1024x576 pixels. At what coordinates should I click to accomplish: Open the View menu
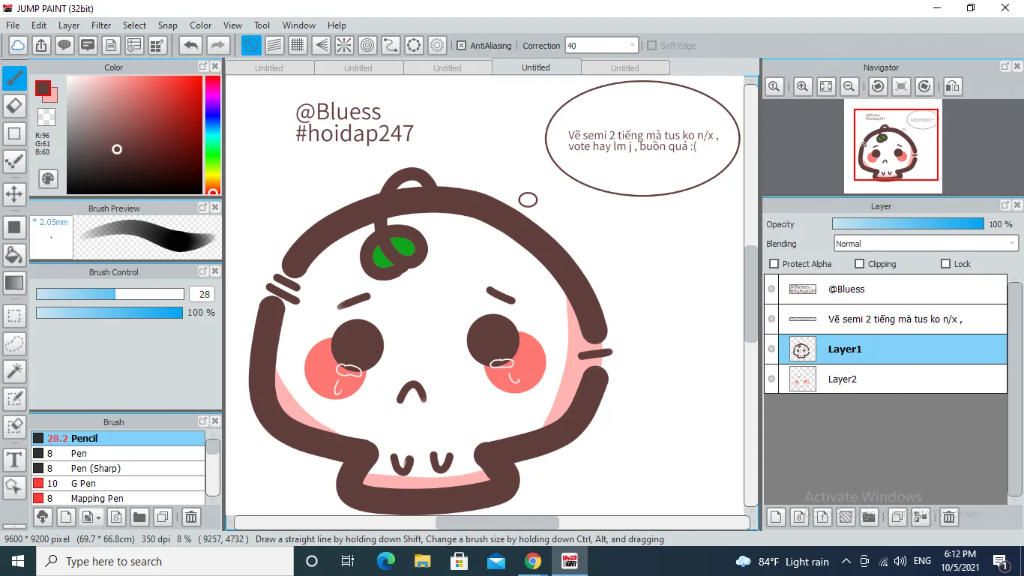pyautogui.click(x=232, y=25)
